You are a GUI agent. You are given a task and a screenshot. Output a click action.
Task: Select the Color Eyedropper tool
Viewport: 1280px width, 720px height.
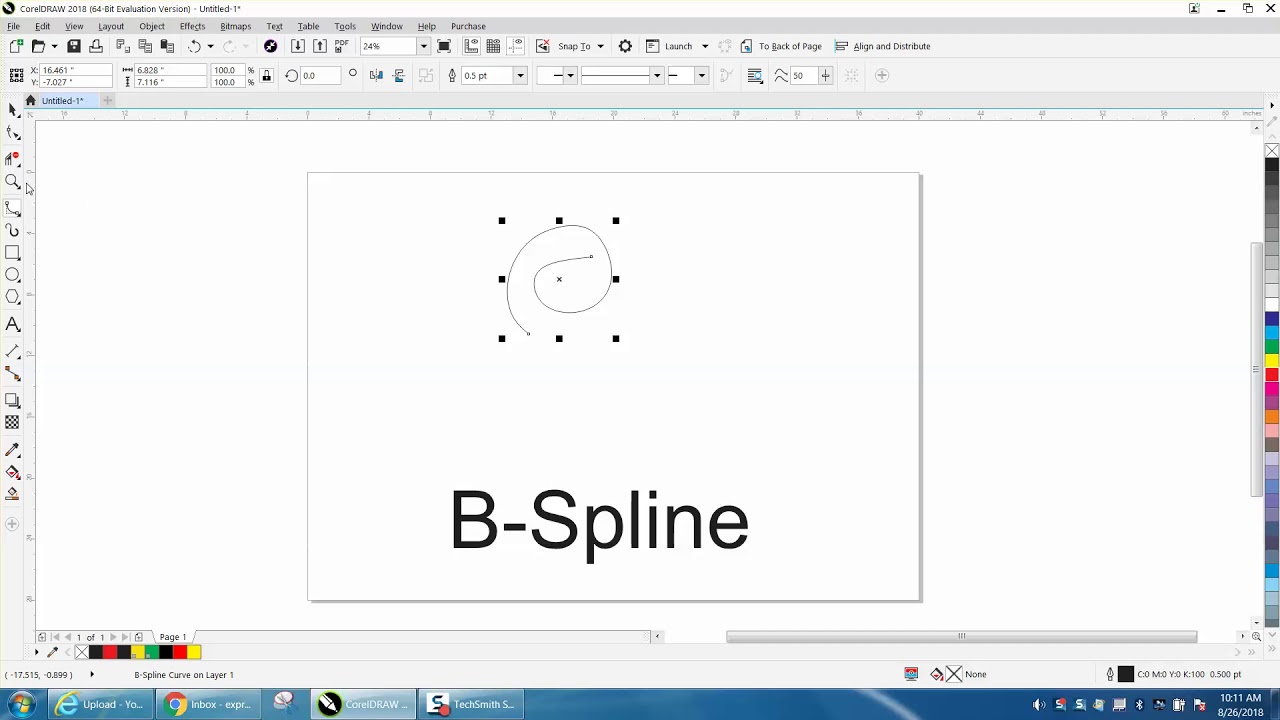(13, 449)
